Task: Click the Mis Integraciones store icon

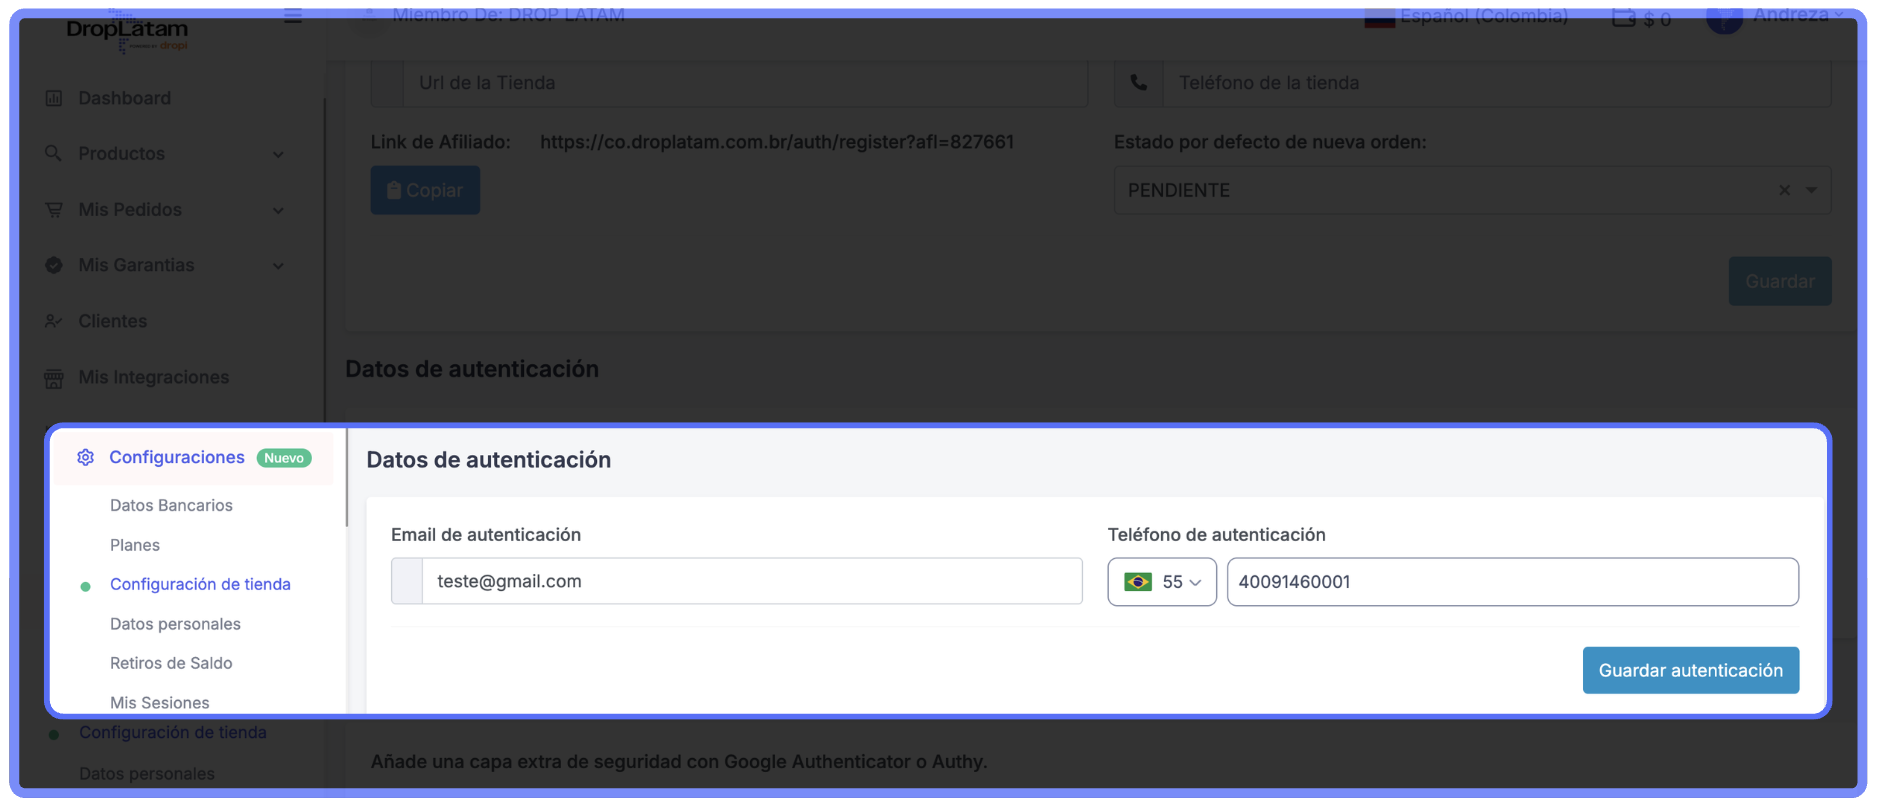Action: tap(54, 378)
